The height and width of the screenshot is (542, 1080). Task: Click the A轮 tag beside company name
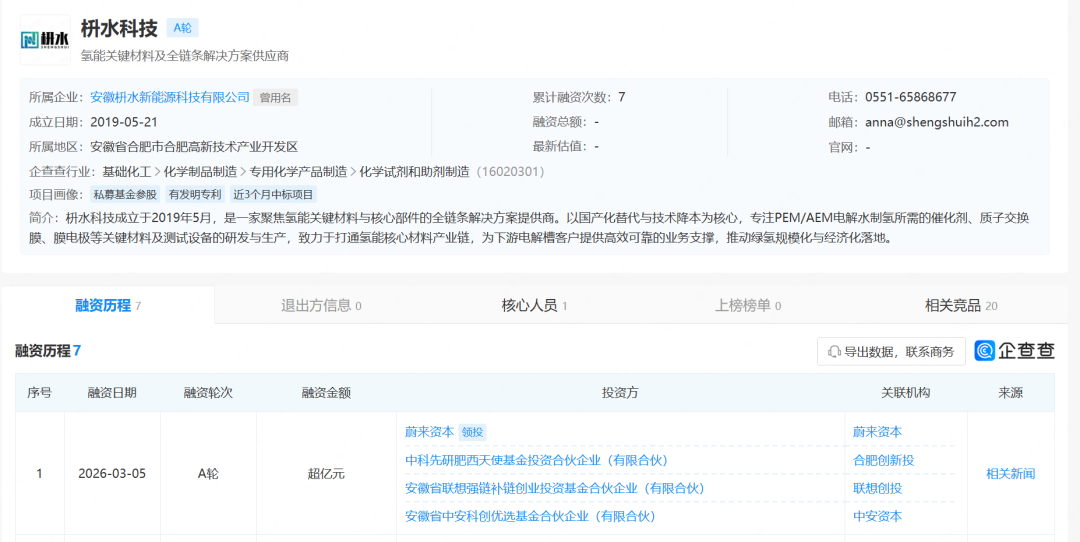point(183,28)
